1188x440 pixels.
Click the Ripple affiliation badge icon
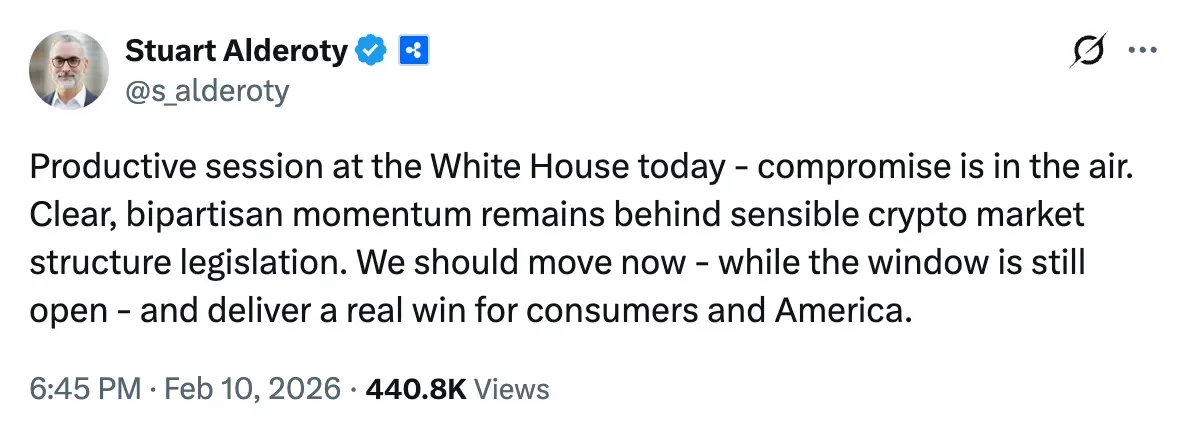[413, 50]
